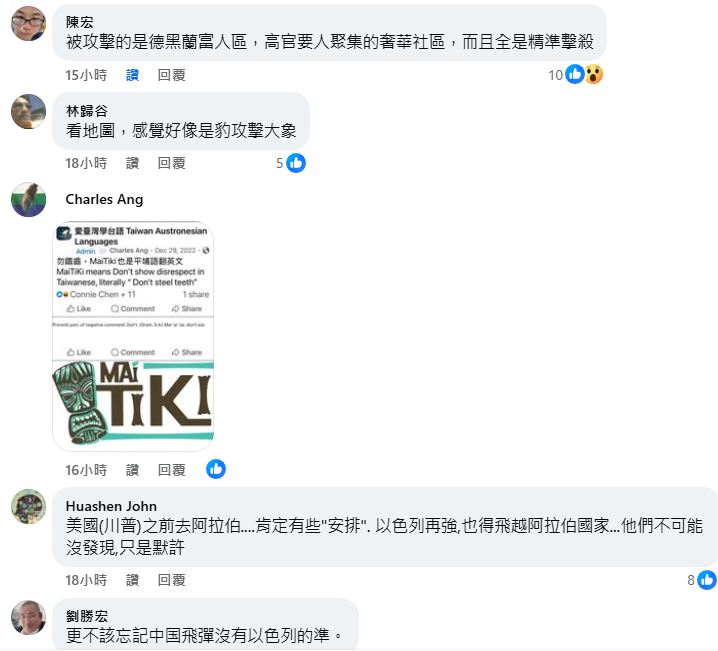The width and height of the screenshot is (718, 651).
Task: Open 林歸谷's profile picture
Action: pos(28,111)
